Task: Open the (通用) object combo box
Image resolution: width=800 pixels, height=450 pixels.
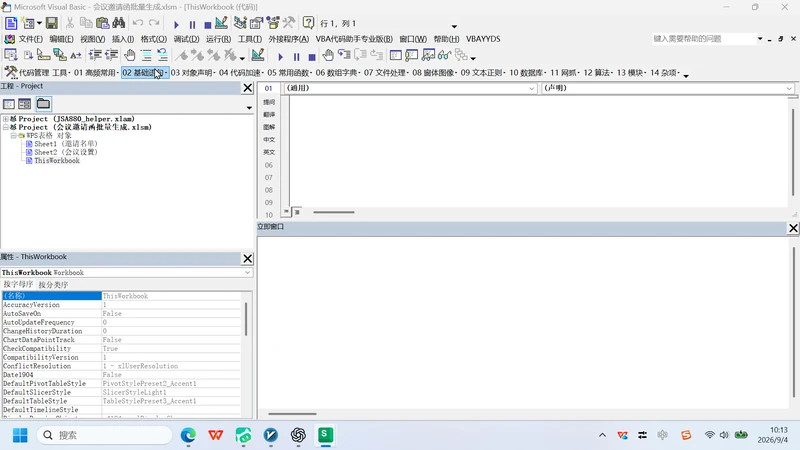Action: [x=410, y=88]
